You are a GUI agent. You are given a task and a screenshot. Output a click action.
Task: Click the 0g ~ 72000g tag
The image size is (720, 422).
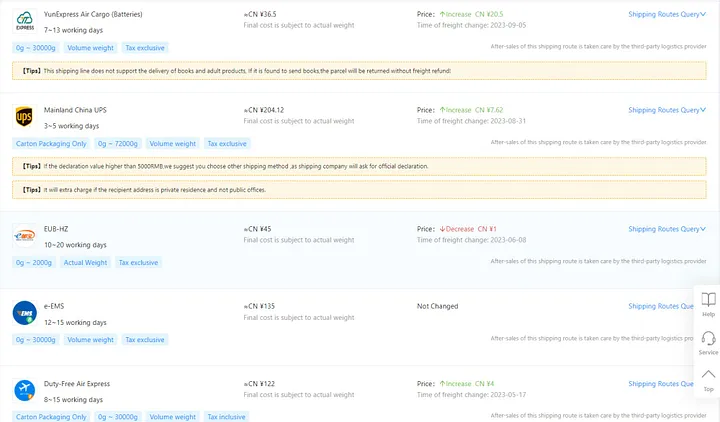click(118, 144)
